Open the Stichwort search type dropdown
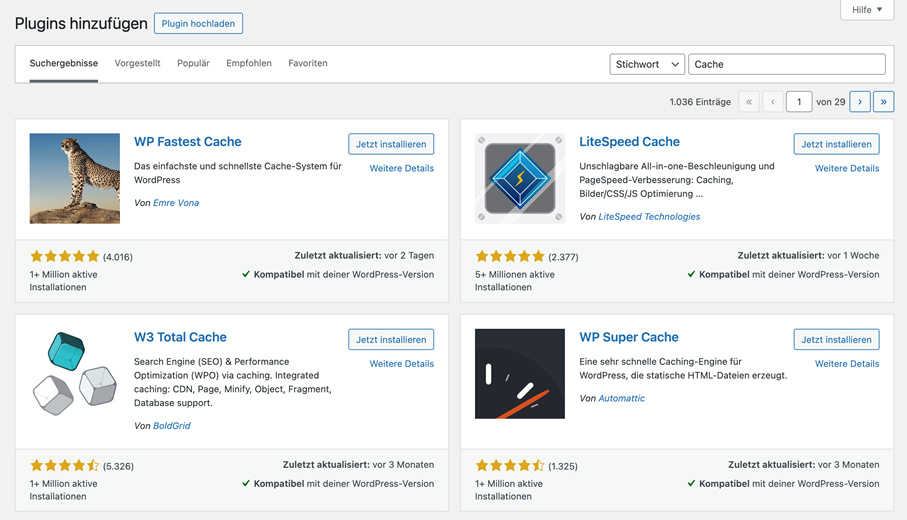Viewport: 907px width, 520px height. [x=647, y=64]
